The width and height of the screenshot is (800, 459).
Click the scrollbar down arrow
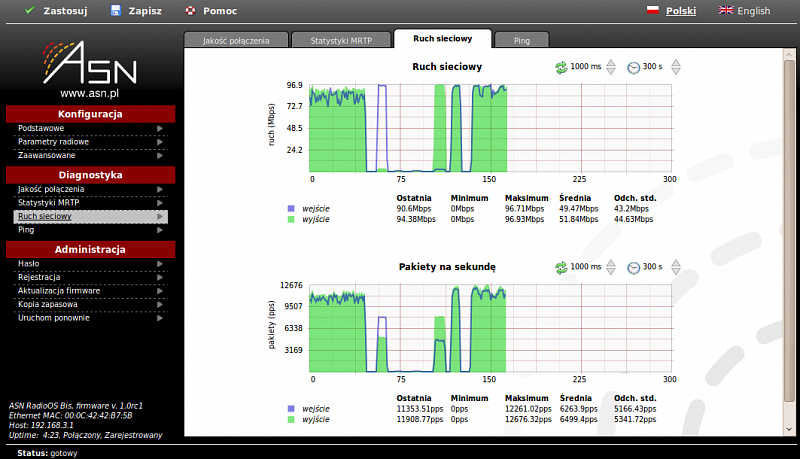click(789, 429)
